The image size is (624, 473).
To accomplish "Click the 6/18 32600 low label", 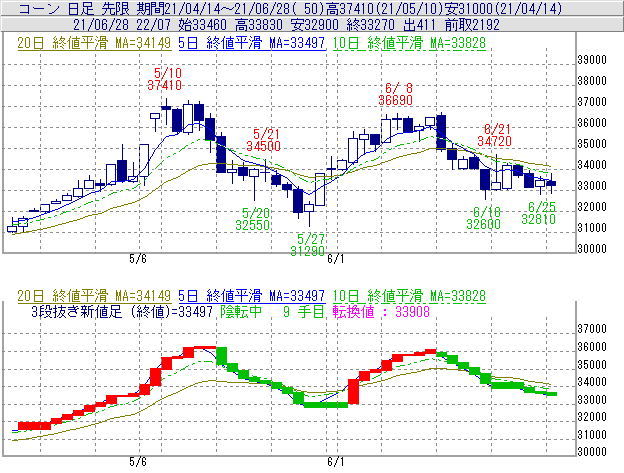I will pos(484,218).
